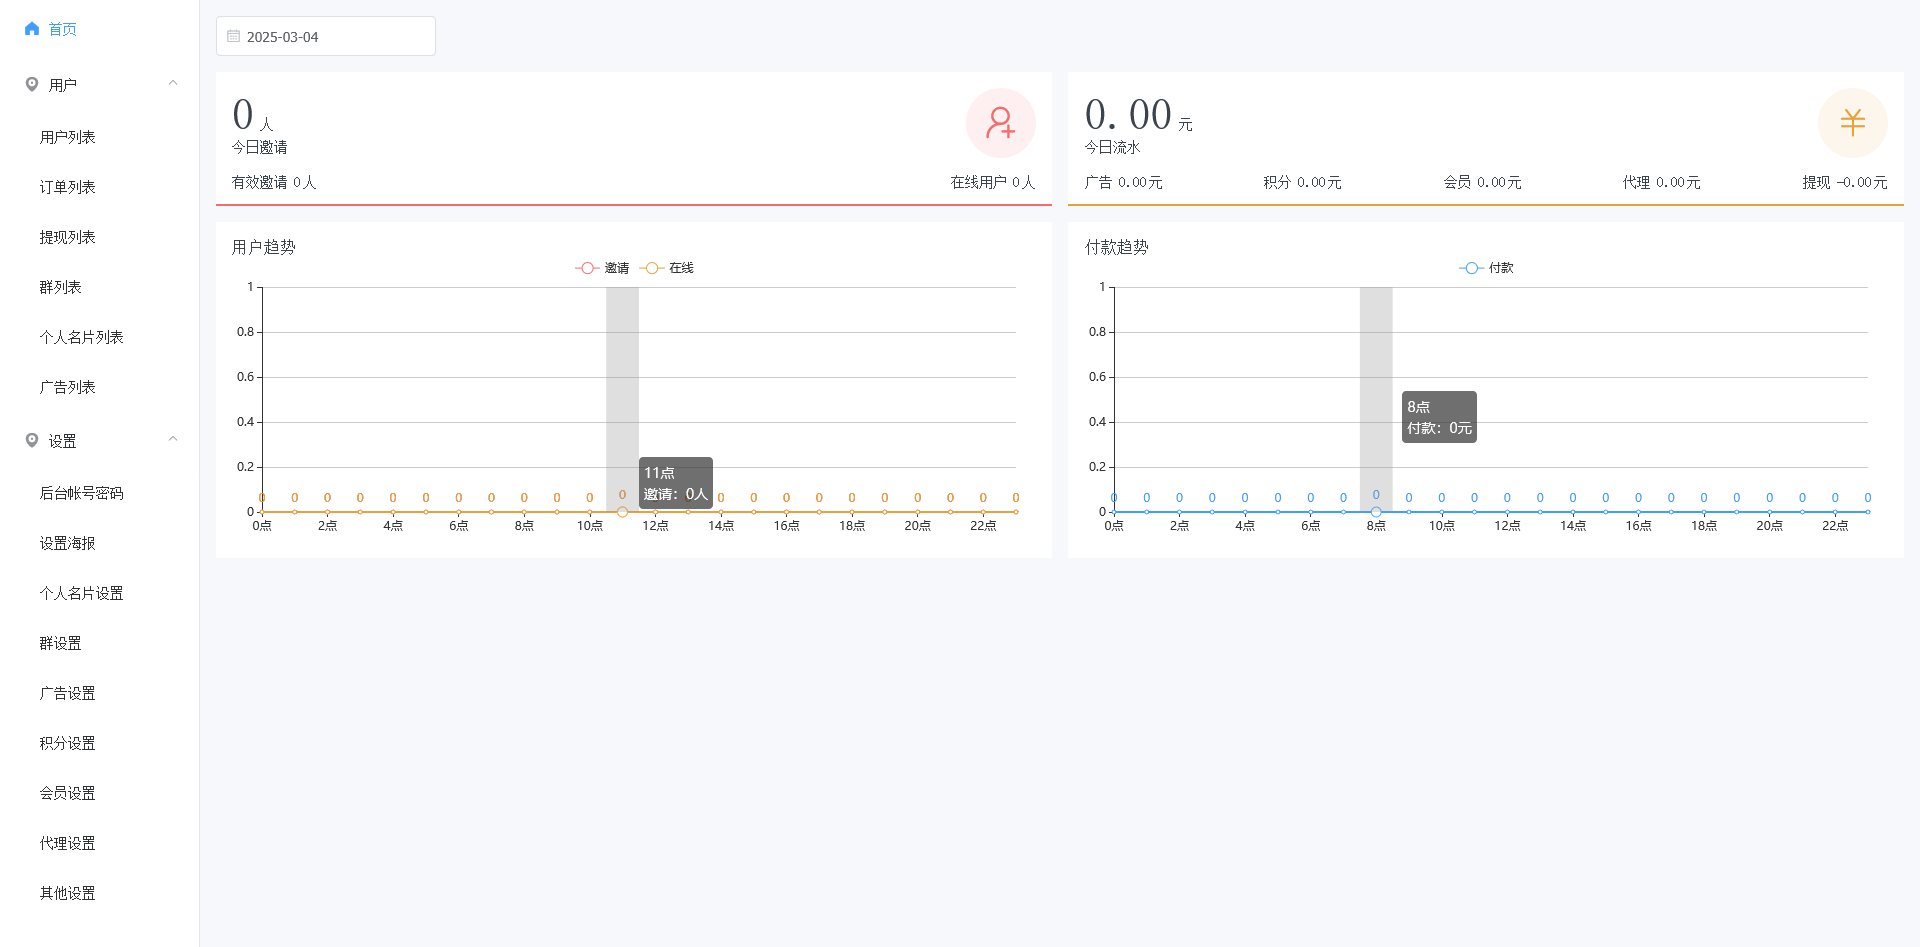This screenshot has height=947, width=1920.
Task: Click the location pin icon next to 用户
Action: tap(32, 85)
